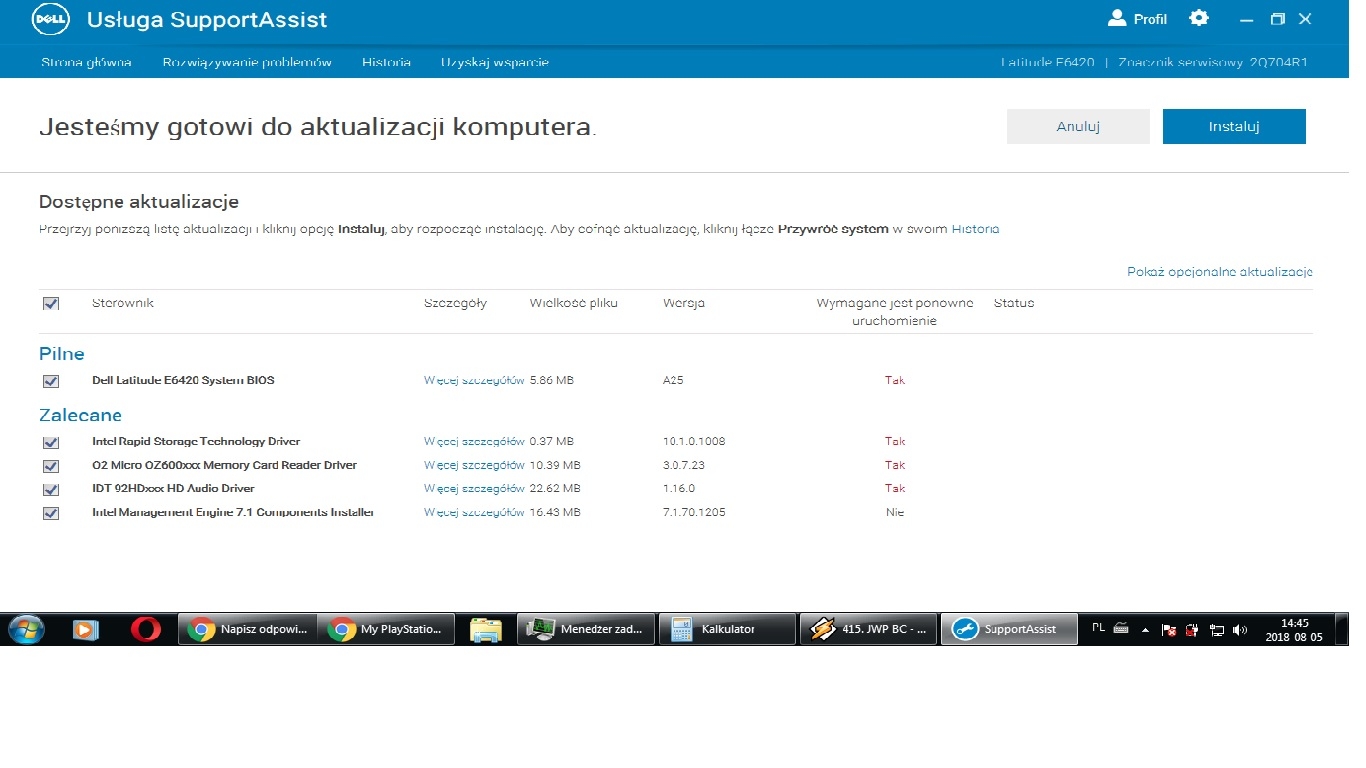Open Rozwiązywanie problemów tab
1366x768 pixels.
pos(247,62)
